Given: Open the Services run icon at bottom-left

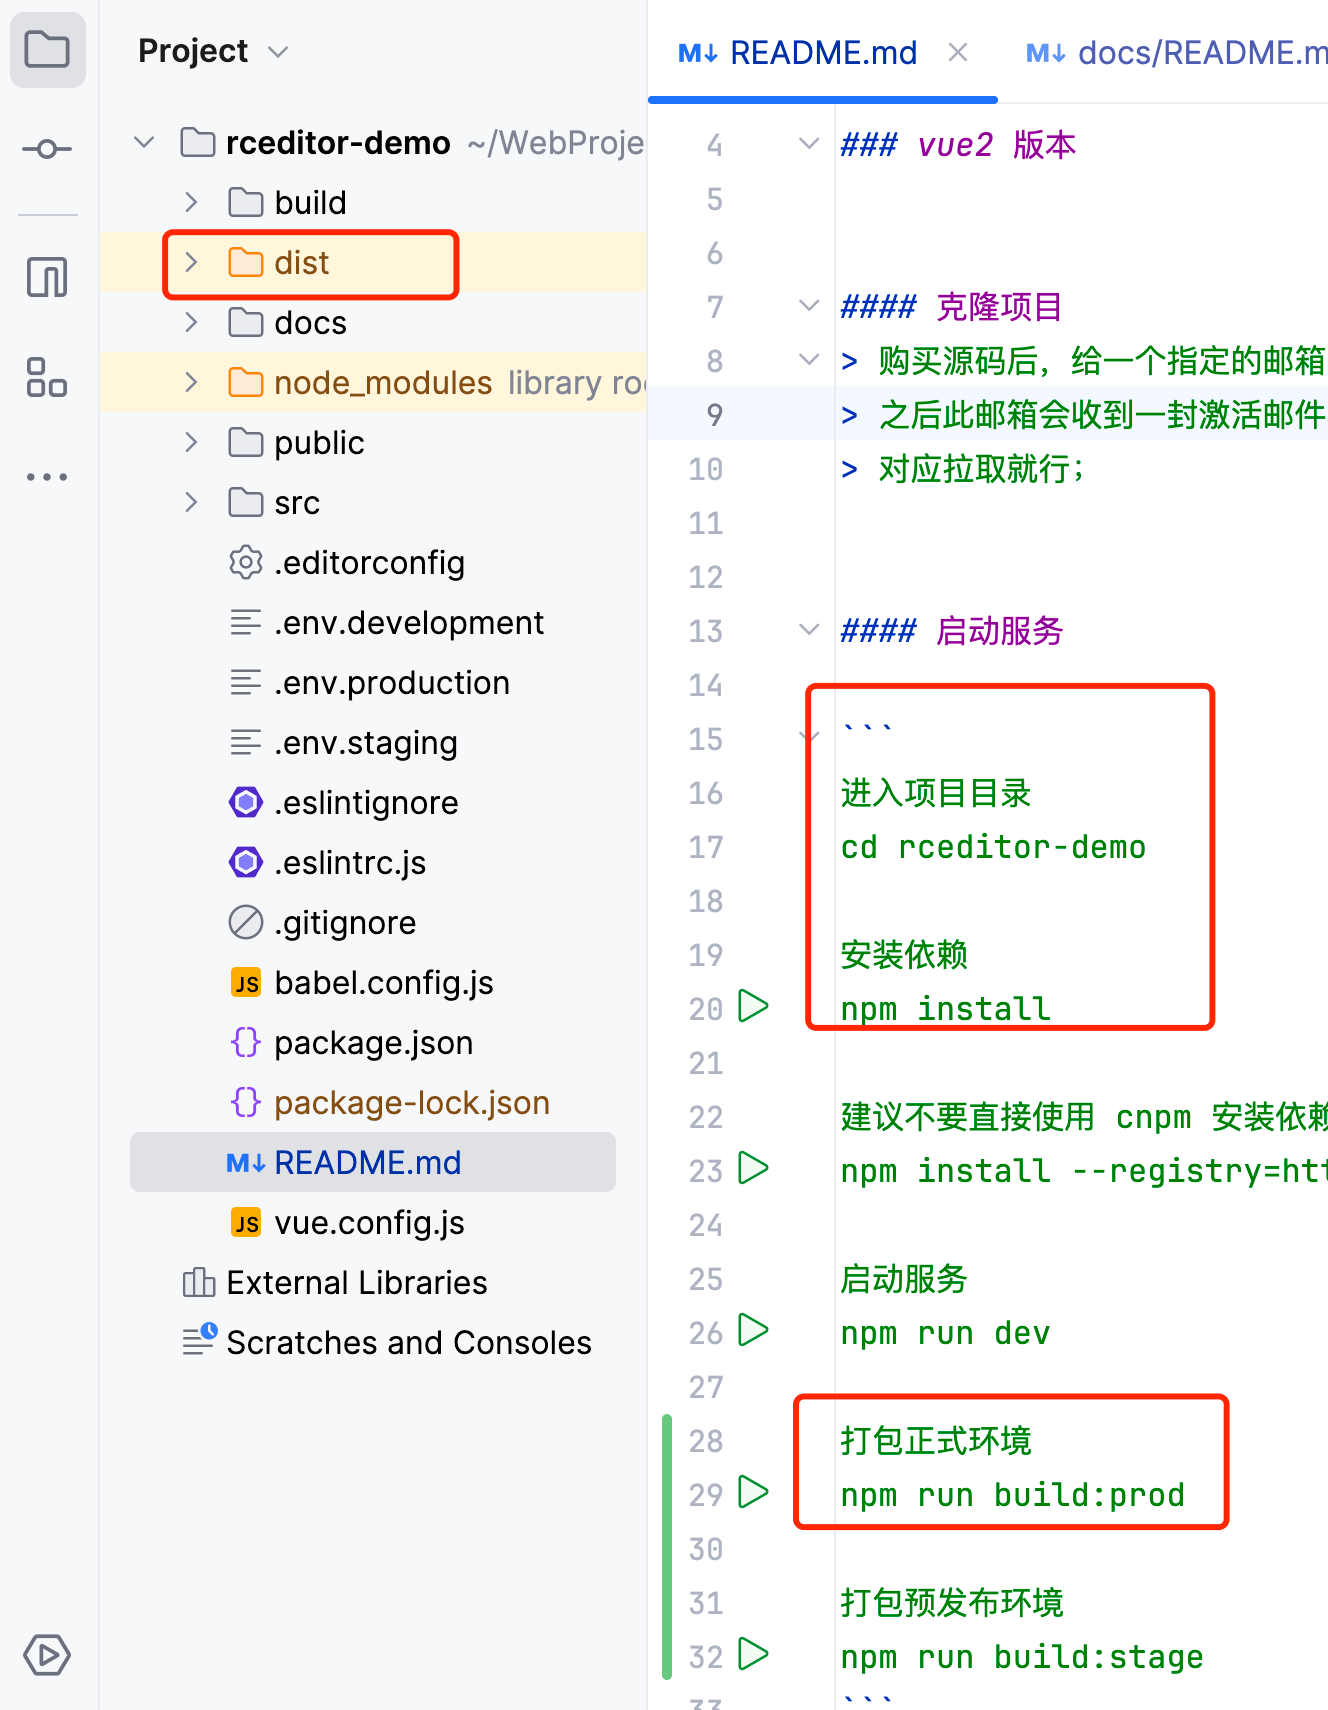Looking at the screenshot, I should pyautogui.click(x=47, y=1655).
